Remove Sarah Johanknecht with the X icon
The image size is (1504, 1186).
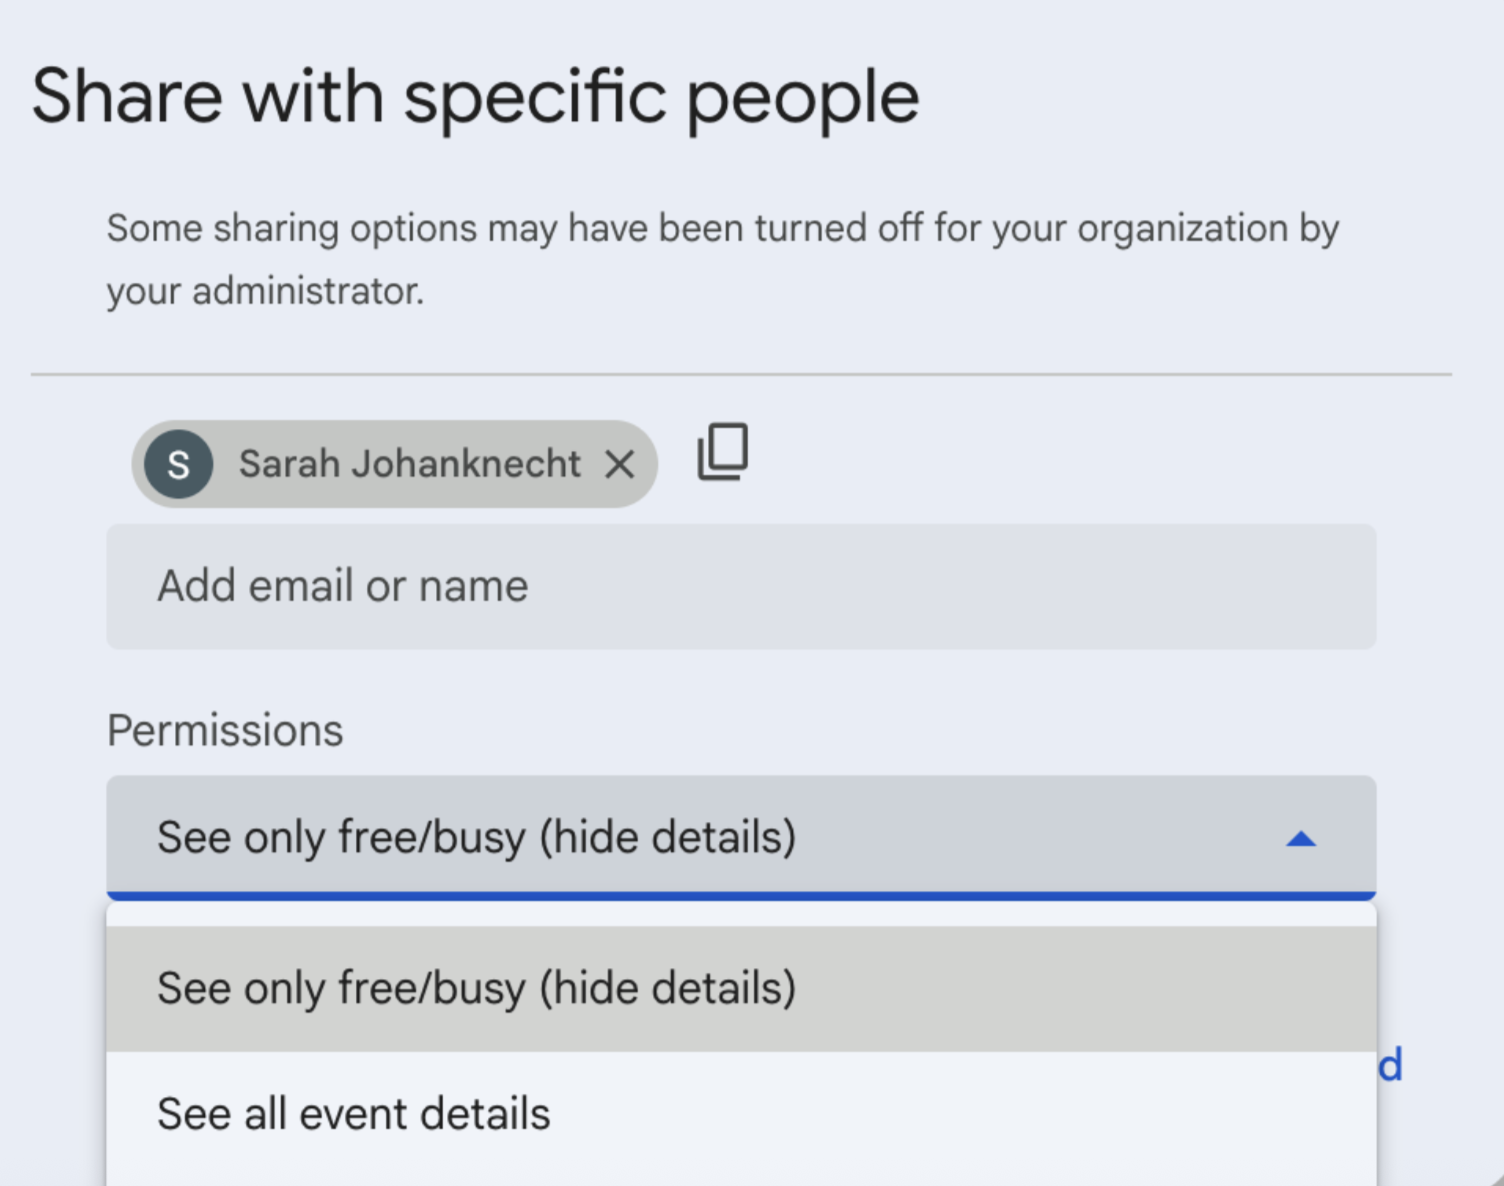[x=620, y=464]
